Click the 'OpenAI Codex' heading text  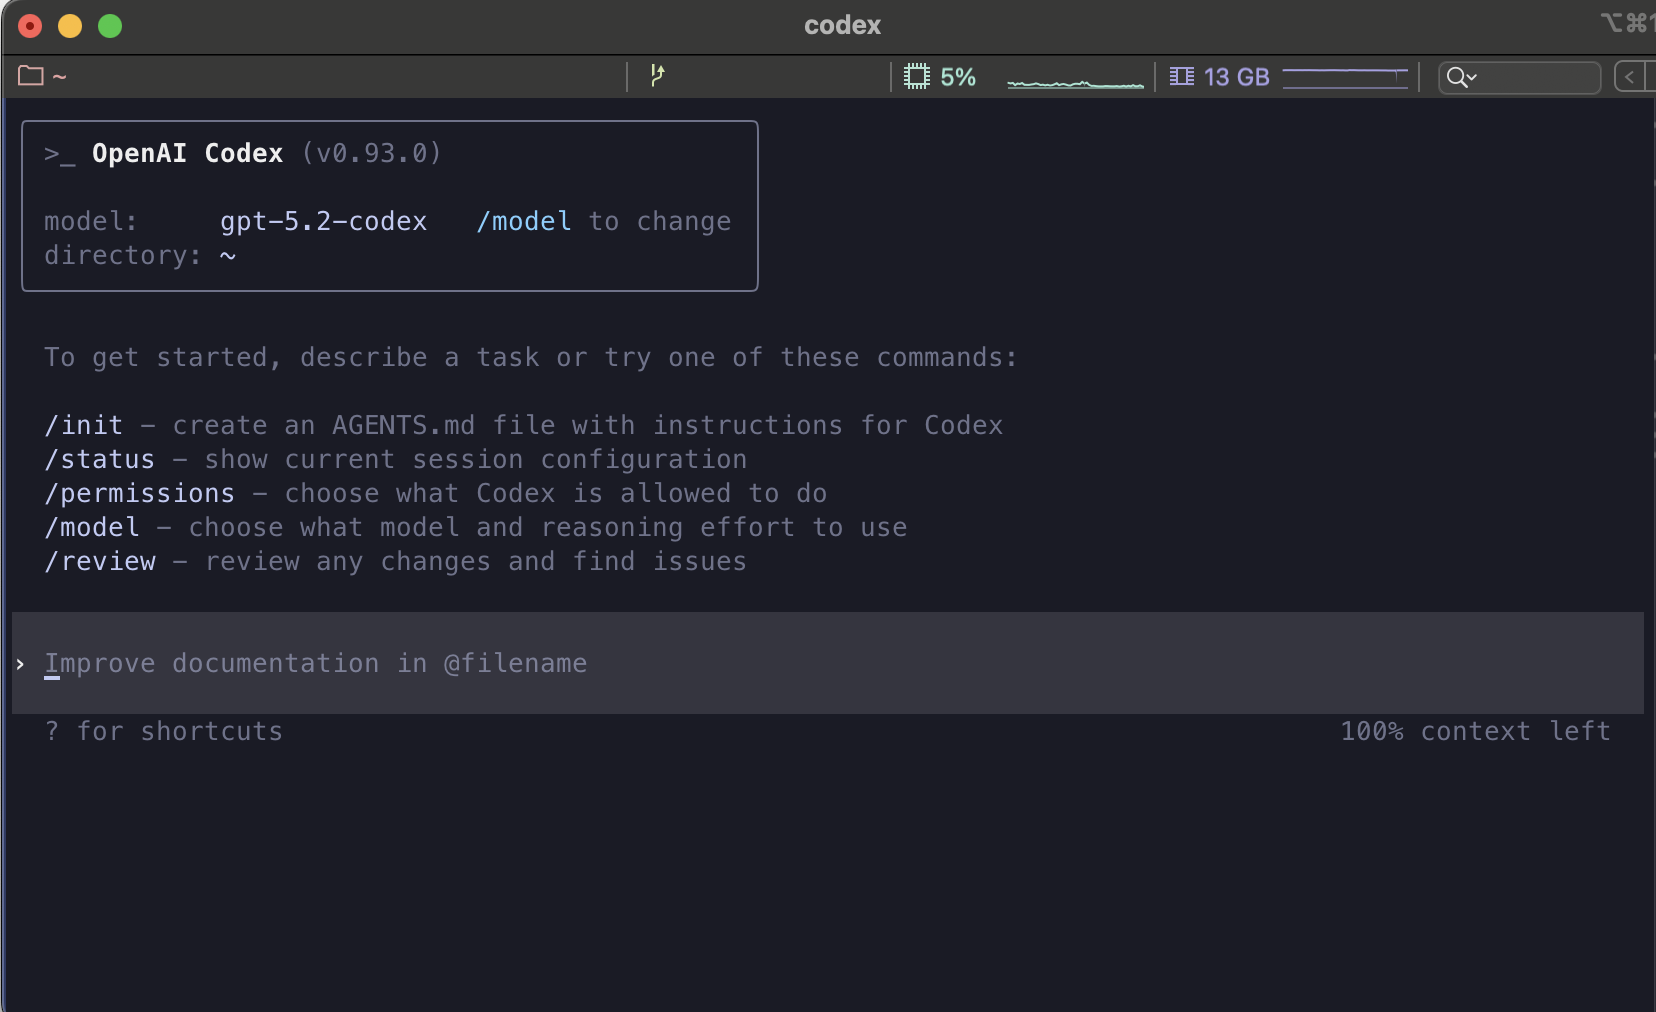pos(188,153)
